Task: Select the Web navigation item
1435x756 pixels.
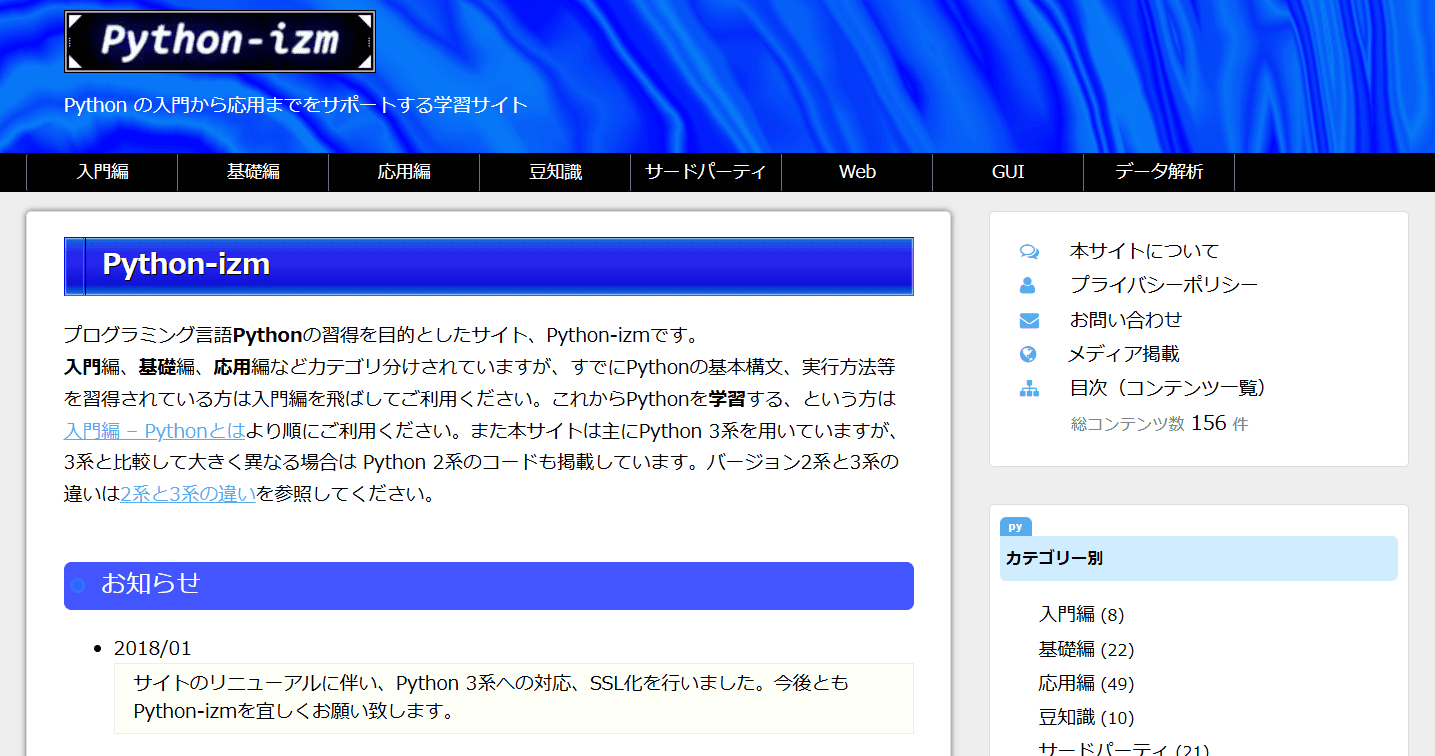Action: (x=857, y=172)
